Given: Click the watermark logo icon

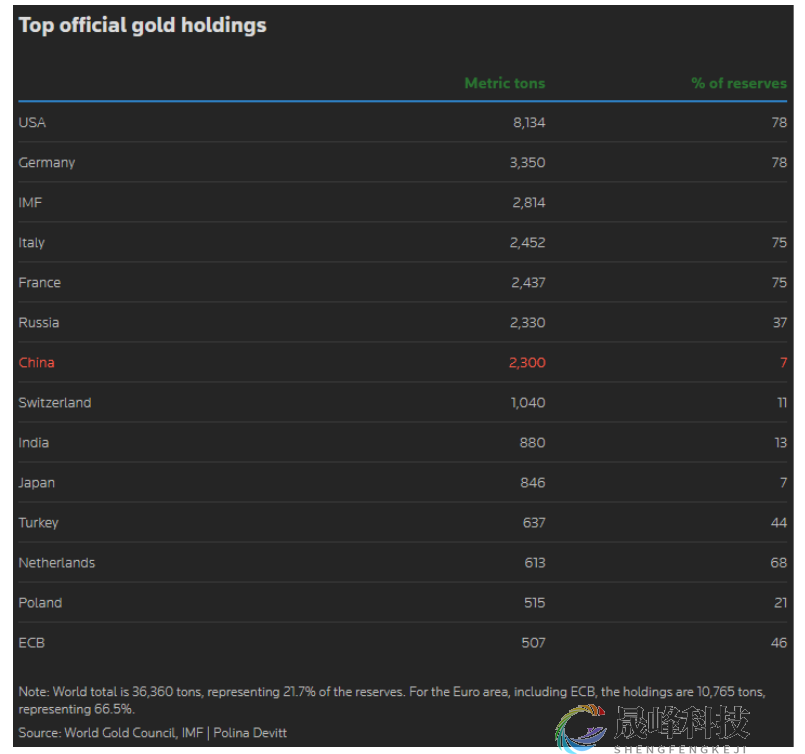Looking at the screenshot, I should coord(583,728).
